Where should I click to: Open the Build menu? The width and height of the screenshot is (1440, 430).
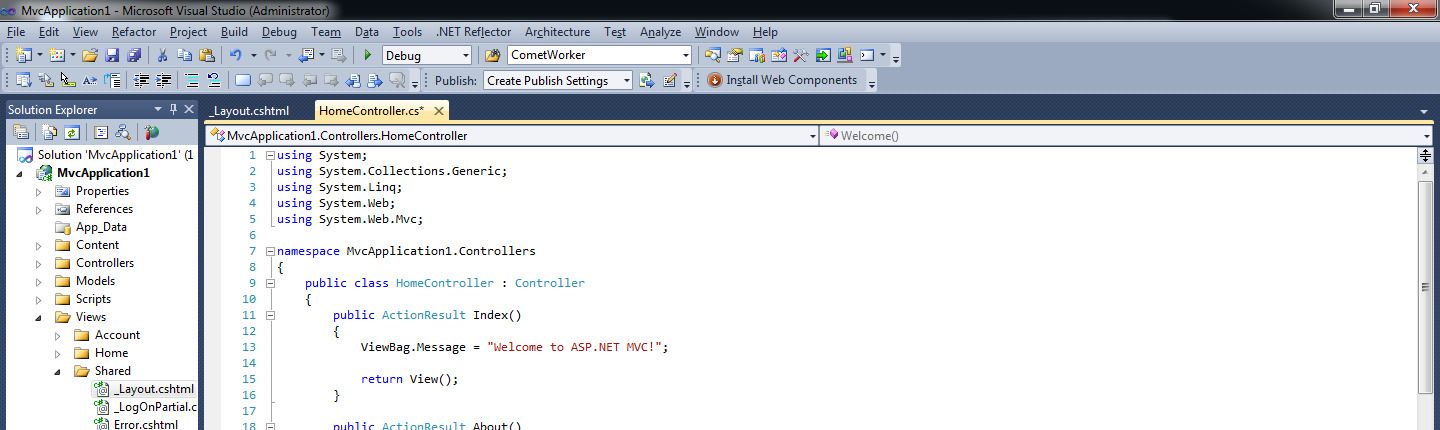tap(234, 32)
